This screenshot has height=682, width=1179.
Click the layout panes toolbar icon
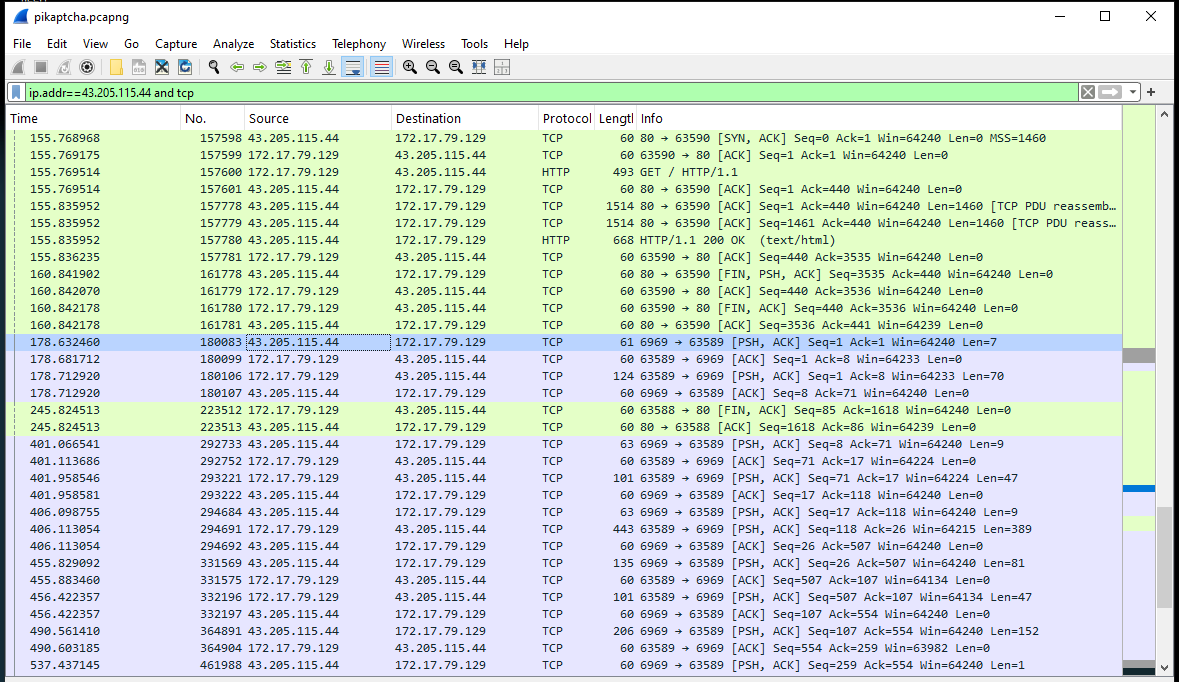tap(502, 68)
